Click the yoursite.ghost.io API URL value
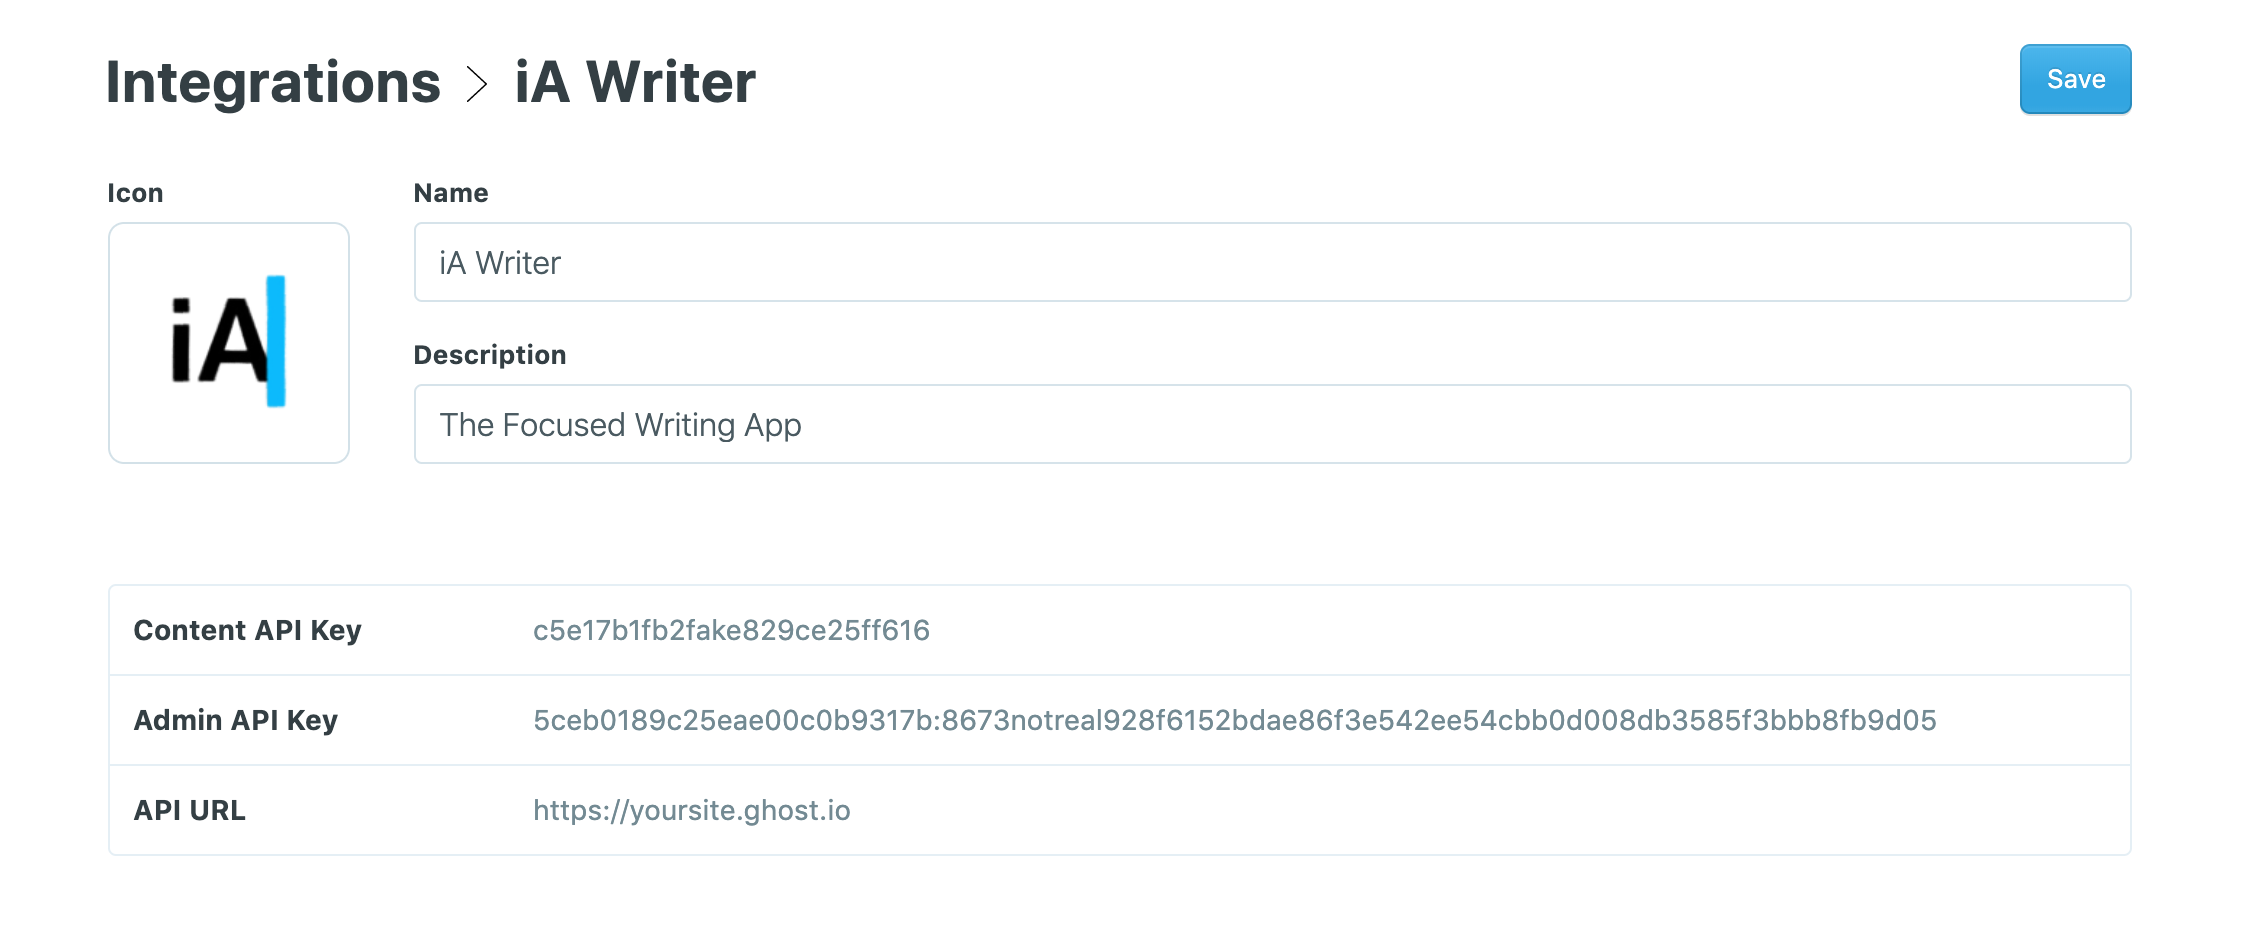The height and width of the screenshot is (936, 2244). tap(691, 810)
